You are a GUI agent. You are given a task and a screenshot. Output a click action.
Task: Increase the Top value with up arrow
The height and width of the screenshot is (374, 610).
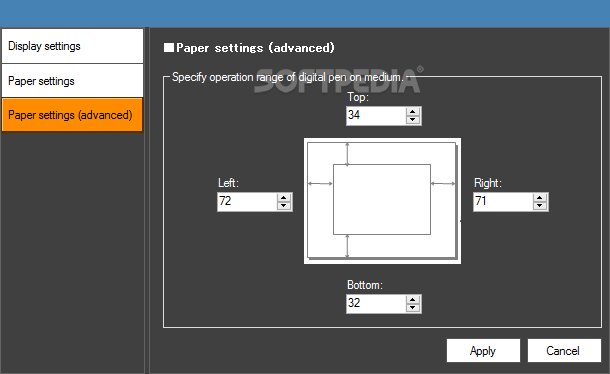413,112
